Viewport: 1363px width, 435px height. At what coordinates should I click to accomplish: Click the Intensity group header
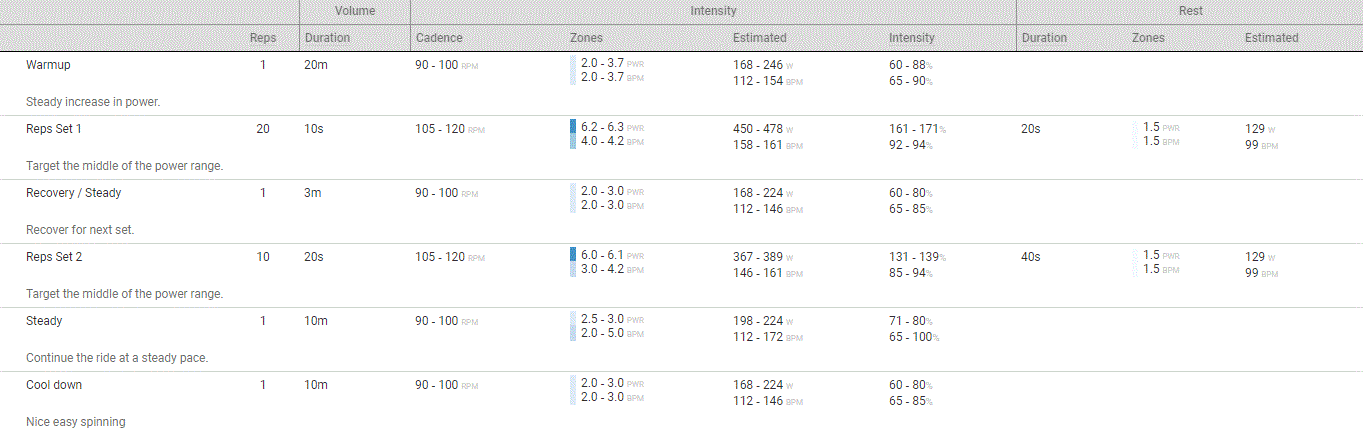pyautogui.click(x=713, y=11)
